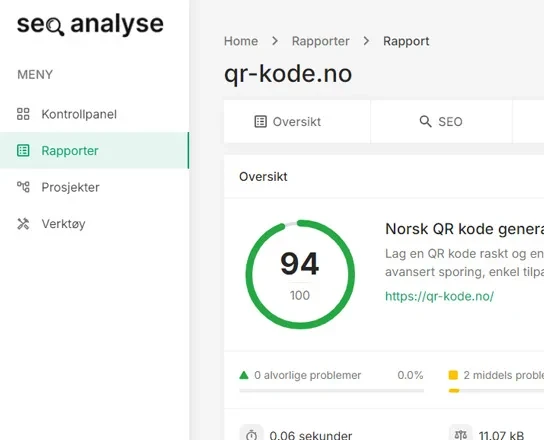
Task: Click the 0 alvorlige problemer label
Action: point(307,375)
